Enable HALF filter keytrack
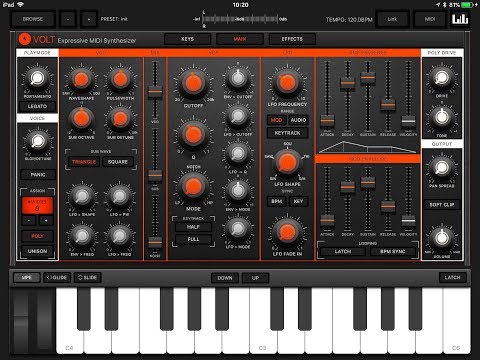Viewport: 480px width, 360px height. [x=193, y=227]
